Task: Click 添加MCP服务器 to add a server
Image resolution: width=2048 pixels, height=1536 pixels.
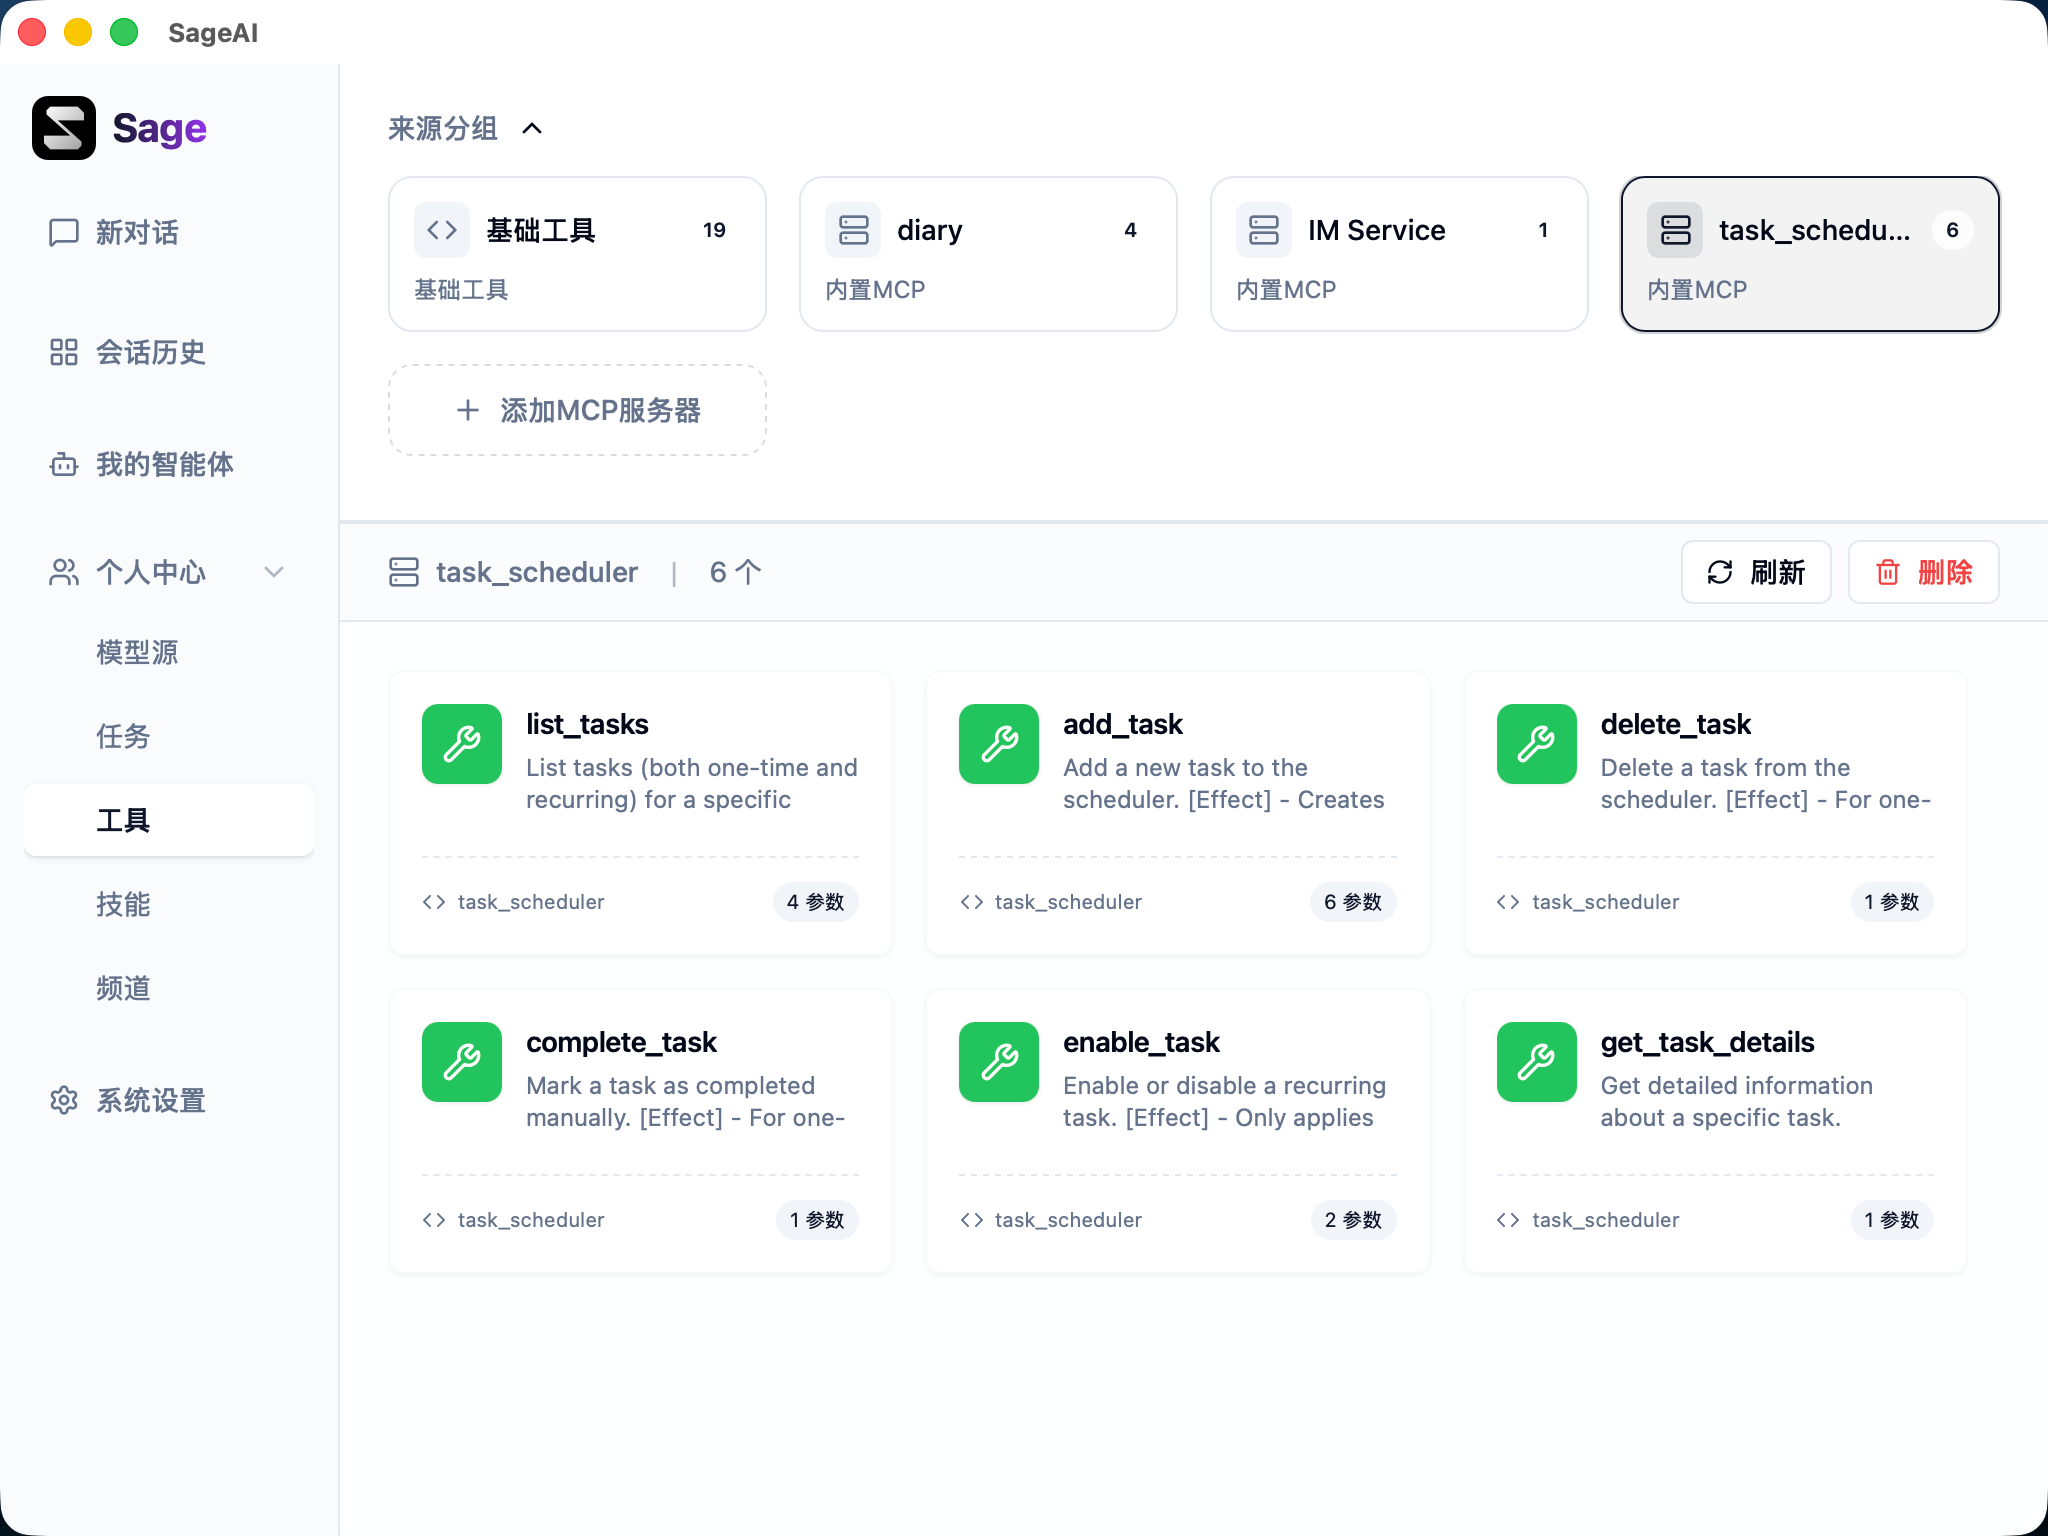Action: click(577, 410)
